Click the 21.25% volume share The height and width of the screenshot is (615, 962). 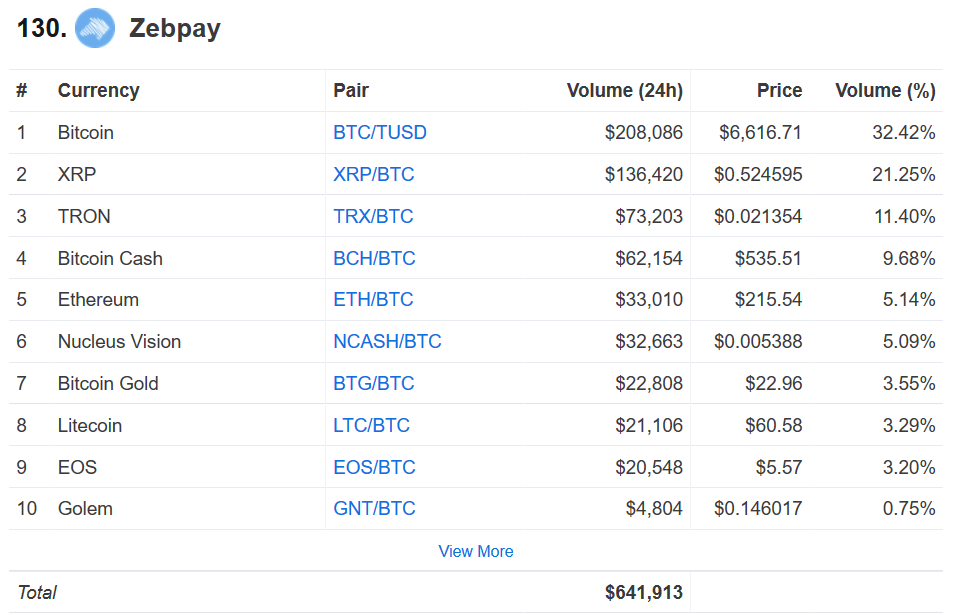pyautogui.click(x=904, y=174)
